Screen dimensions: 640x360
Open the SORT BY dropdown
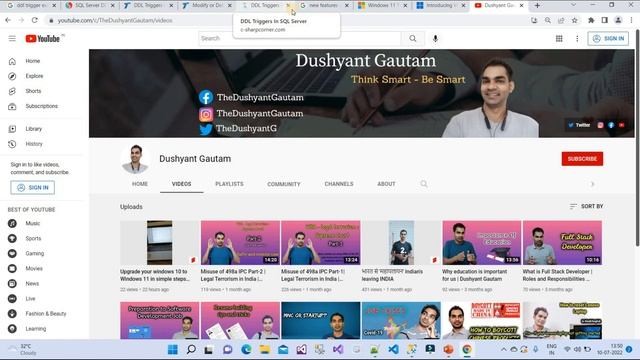pyautogui.click(x=586, y=207)
